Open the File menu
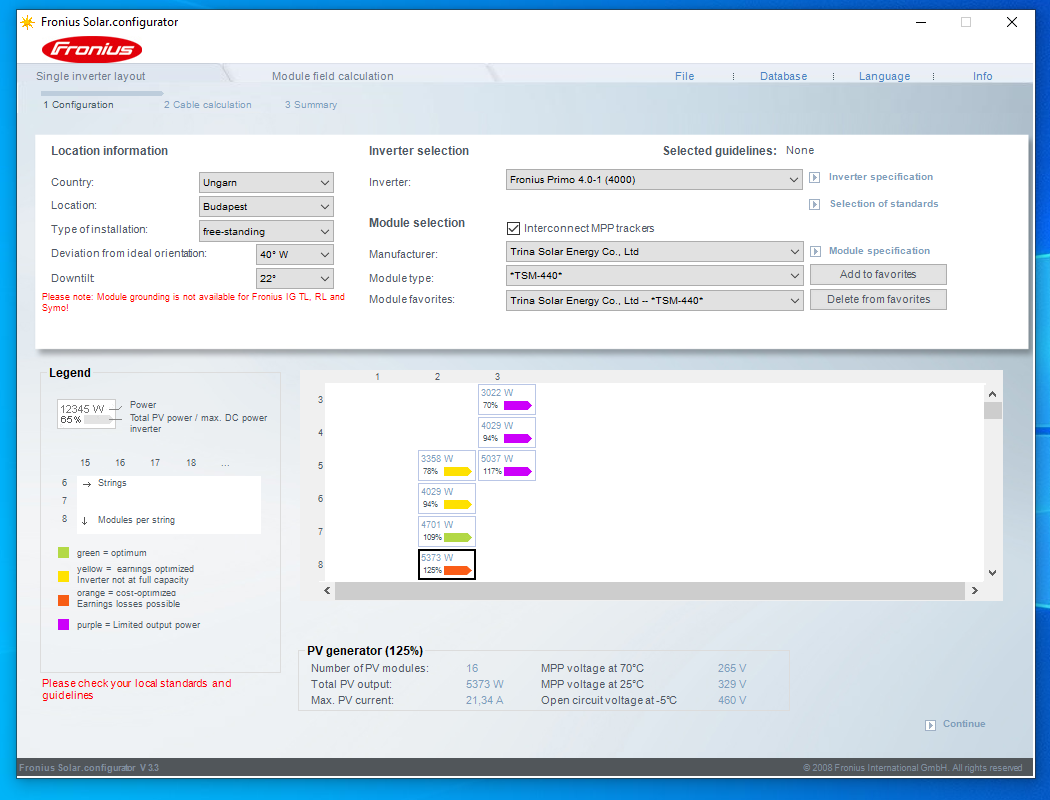This screenshot has width=1050, height=800. pos(684,76)
